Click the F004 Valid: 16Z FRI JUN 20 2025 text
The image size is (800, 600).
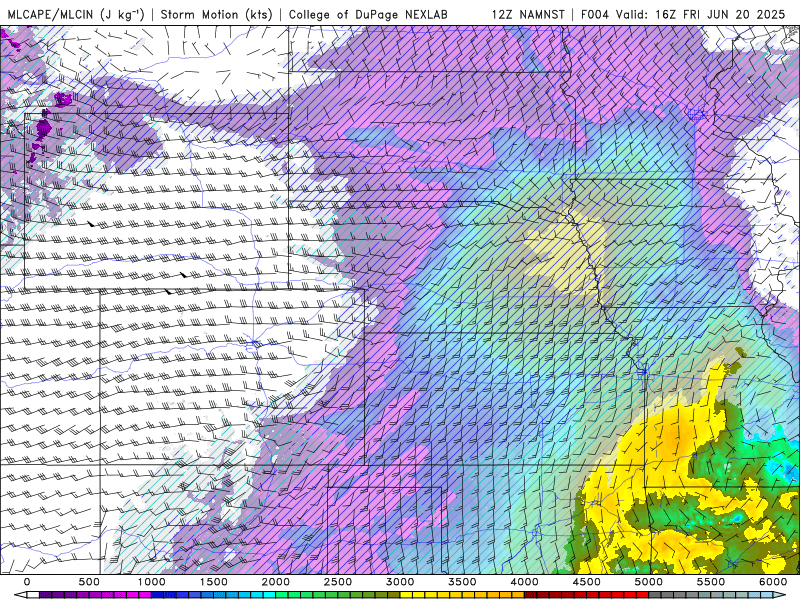(x=683, y=14)
